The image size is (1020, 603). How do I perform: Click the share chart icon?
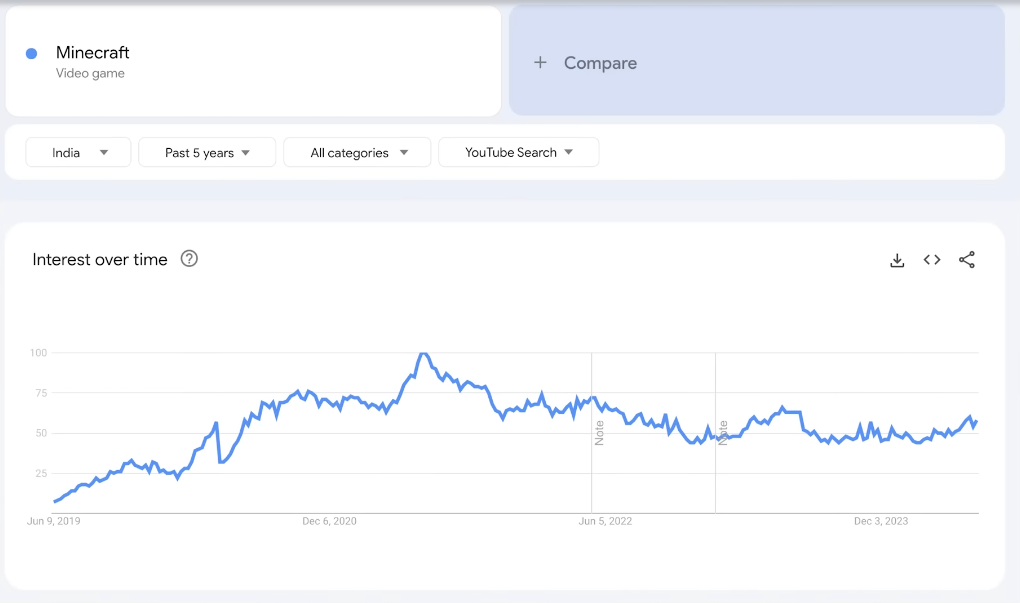click(x=967, y=260)
